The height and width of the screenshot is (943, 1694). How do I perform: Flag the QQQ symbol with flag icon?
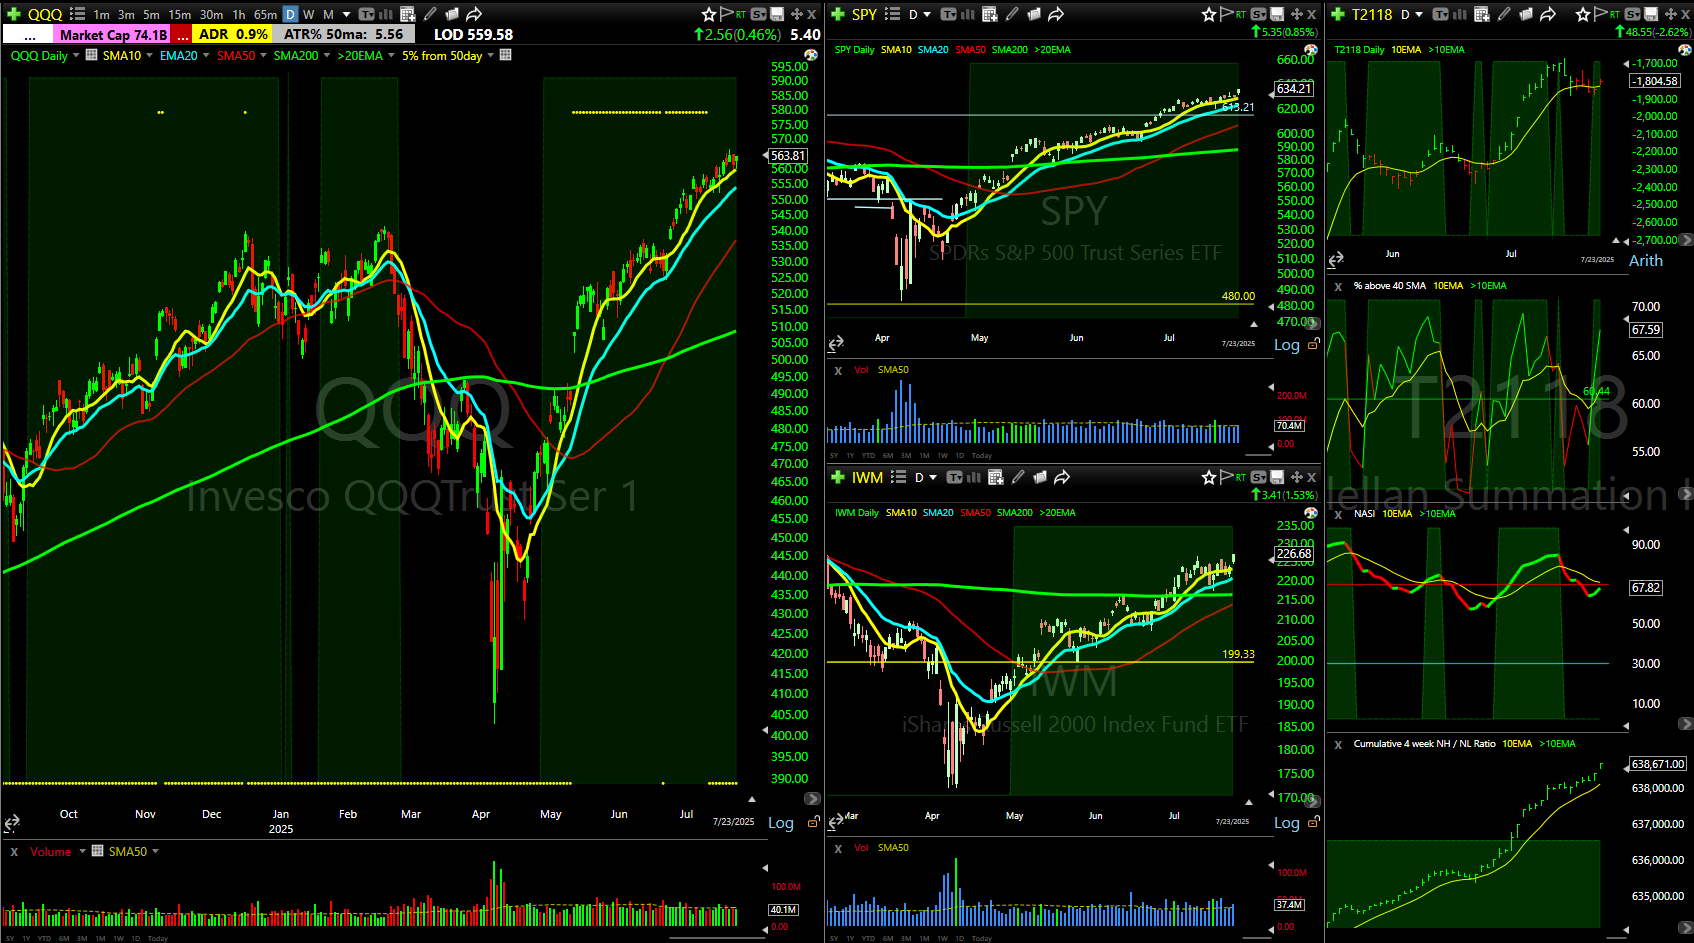coord(726,14)
